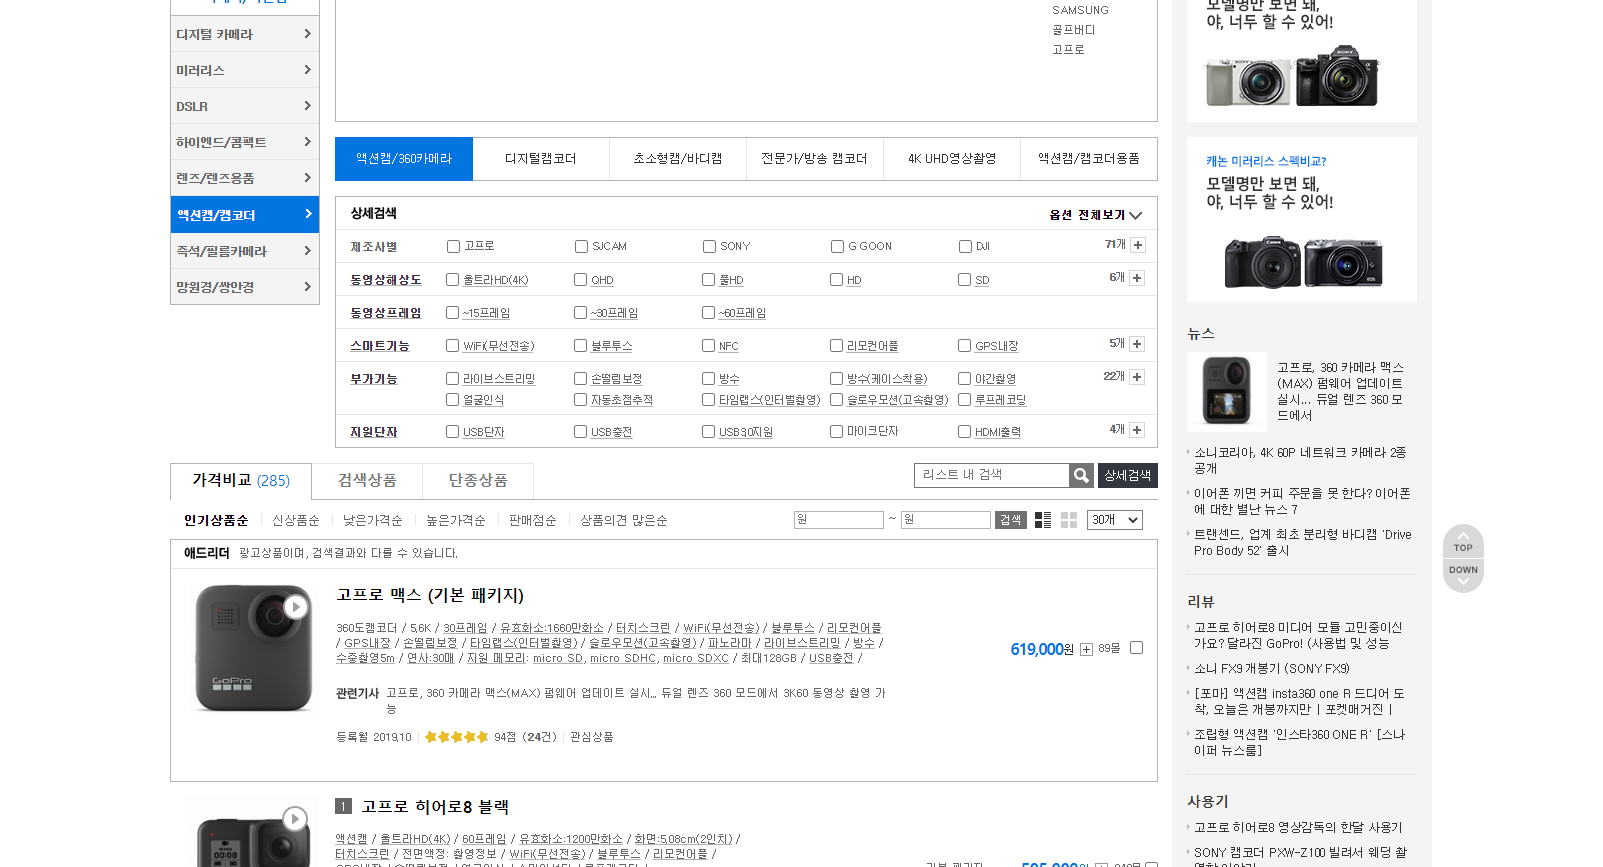The image size is (1603, 867).
Task: Open the Canon mirrorless spec comparison banner
Action: tap(1301, 220)
